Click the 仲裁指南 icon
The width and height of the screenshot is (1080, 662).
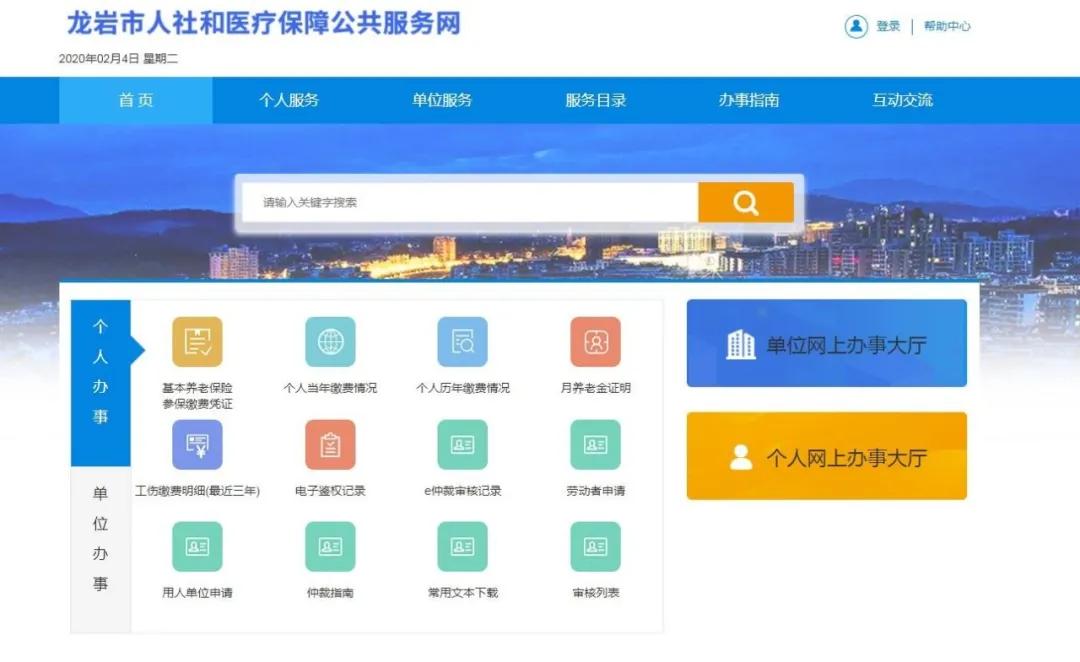(x=330, y=547)
